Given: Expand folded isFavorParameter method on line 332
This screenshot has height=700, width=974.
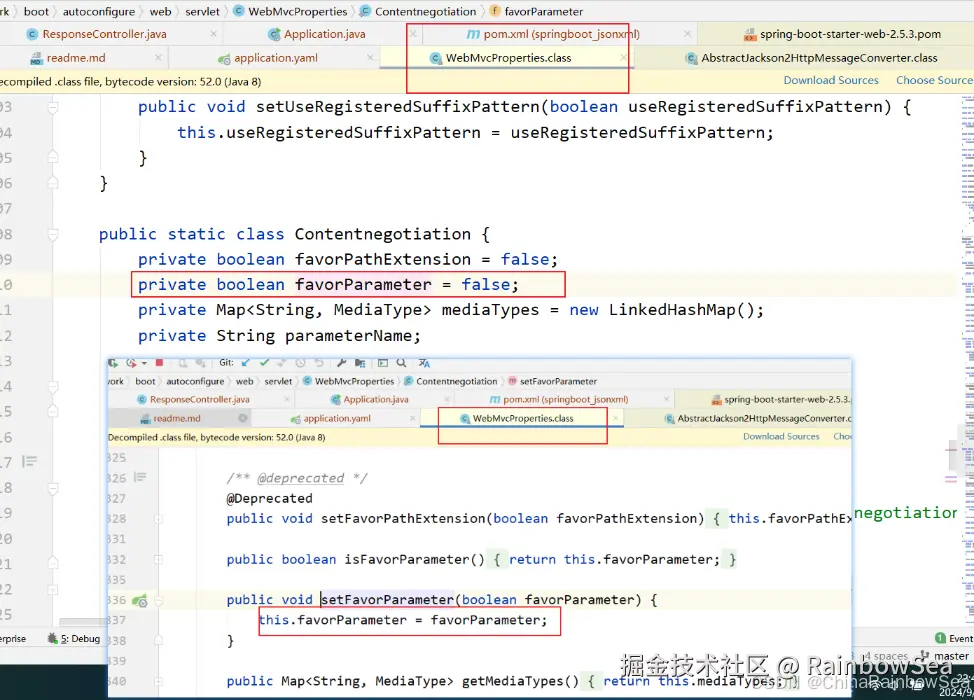Looking at the screenshot, I should coord(158,560).
